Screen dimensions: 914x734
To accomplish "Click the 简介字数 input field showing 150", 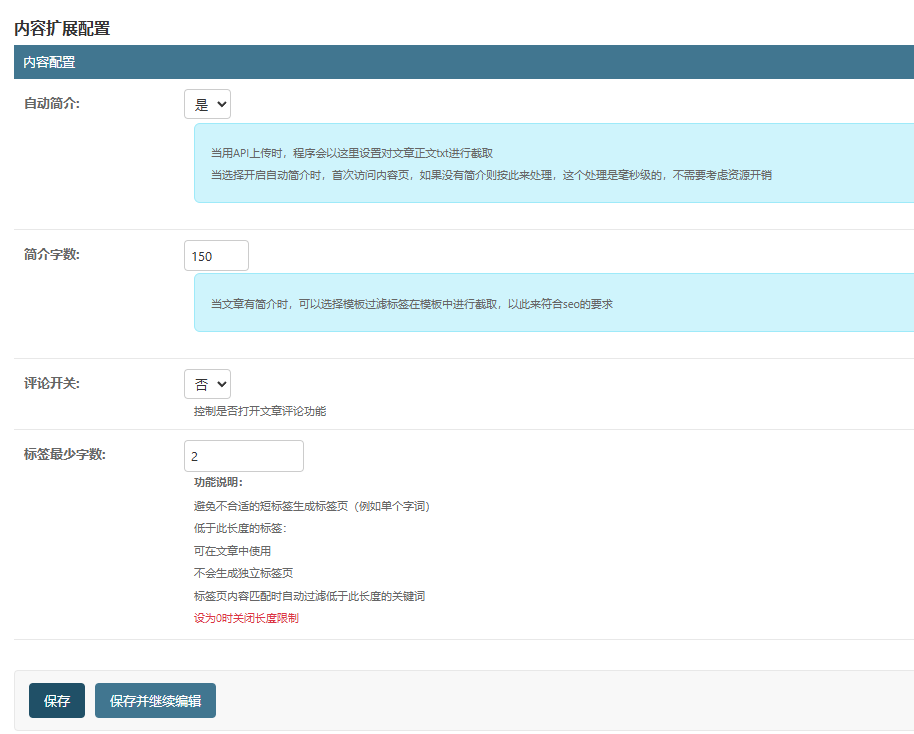I will point(216,256).
